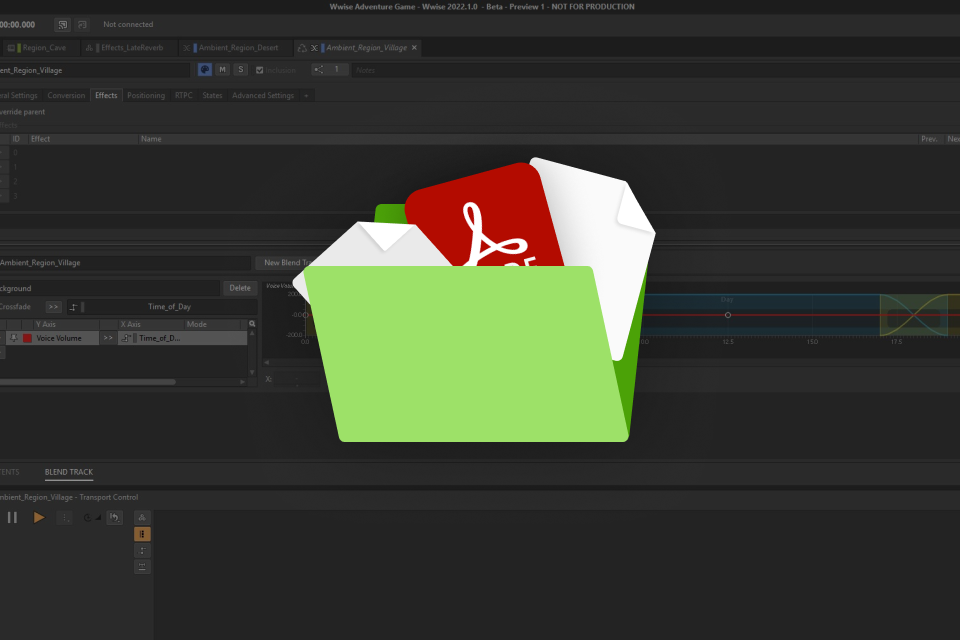The width and height of the screenshot is (960, 640).
Task: Click the horizontal scrollbar under the RTPC list
Action: [x=88, y=382]
